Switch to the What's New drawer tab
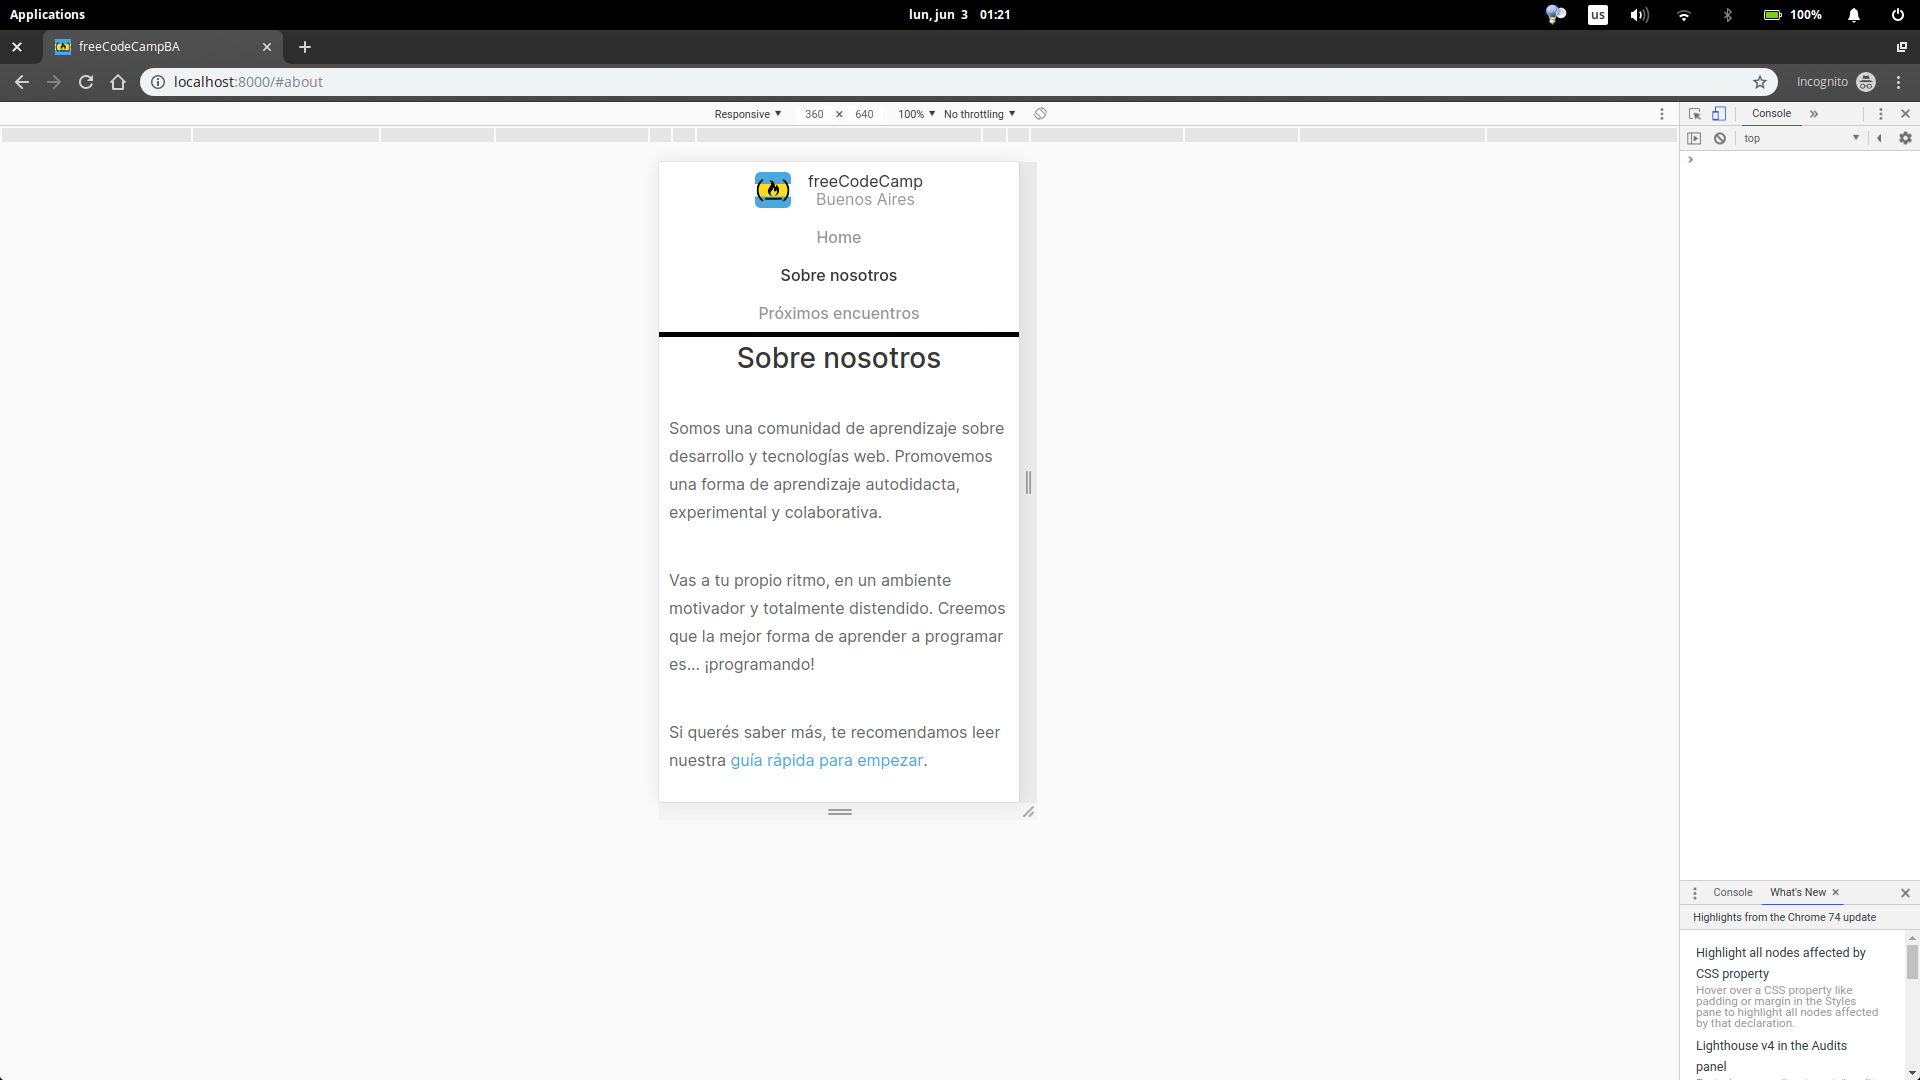 pyautogui.click(x=1797, y=892)
